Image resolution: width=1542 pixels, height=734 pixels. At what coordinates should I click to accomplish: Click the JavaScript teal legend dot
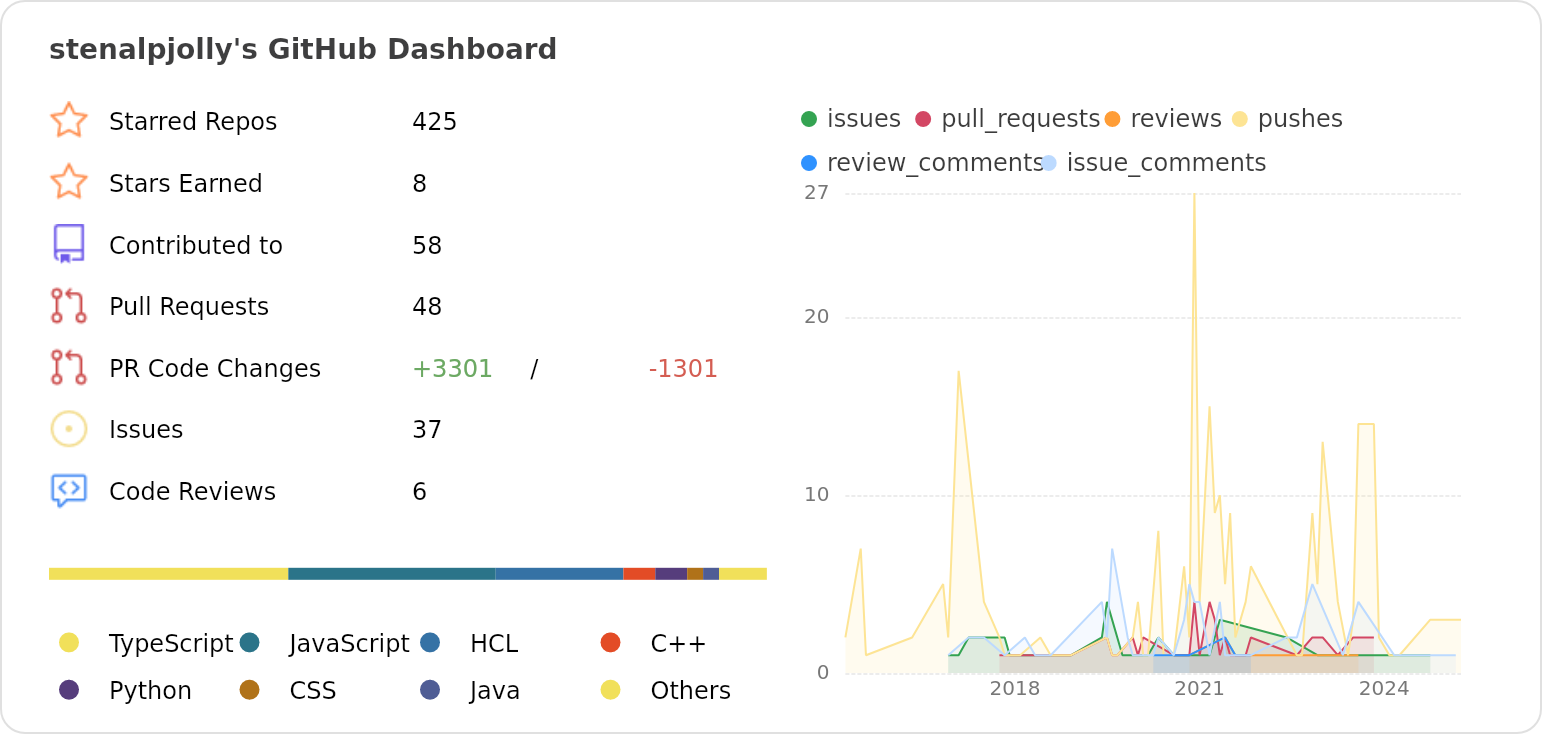(x=250, y=642)
